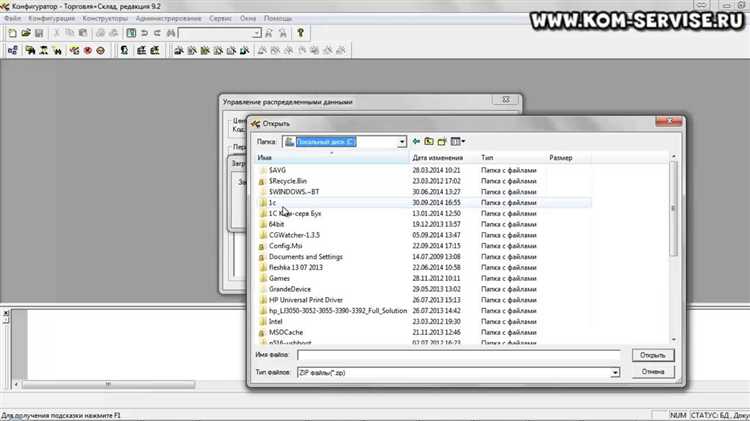750x421 pixels.
Task: Sort by the Имя column header
Action: (x=331, y=157)
